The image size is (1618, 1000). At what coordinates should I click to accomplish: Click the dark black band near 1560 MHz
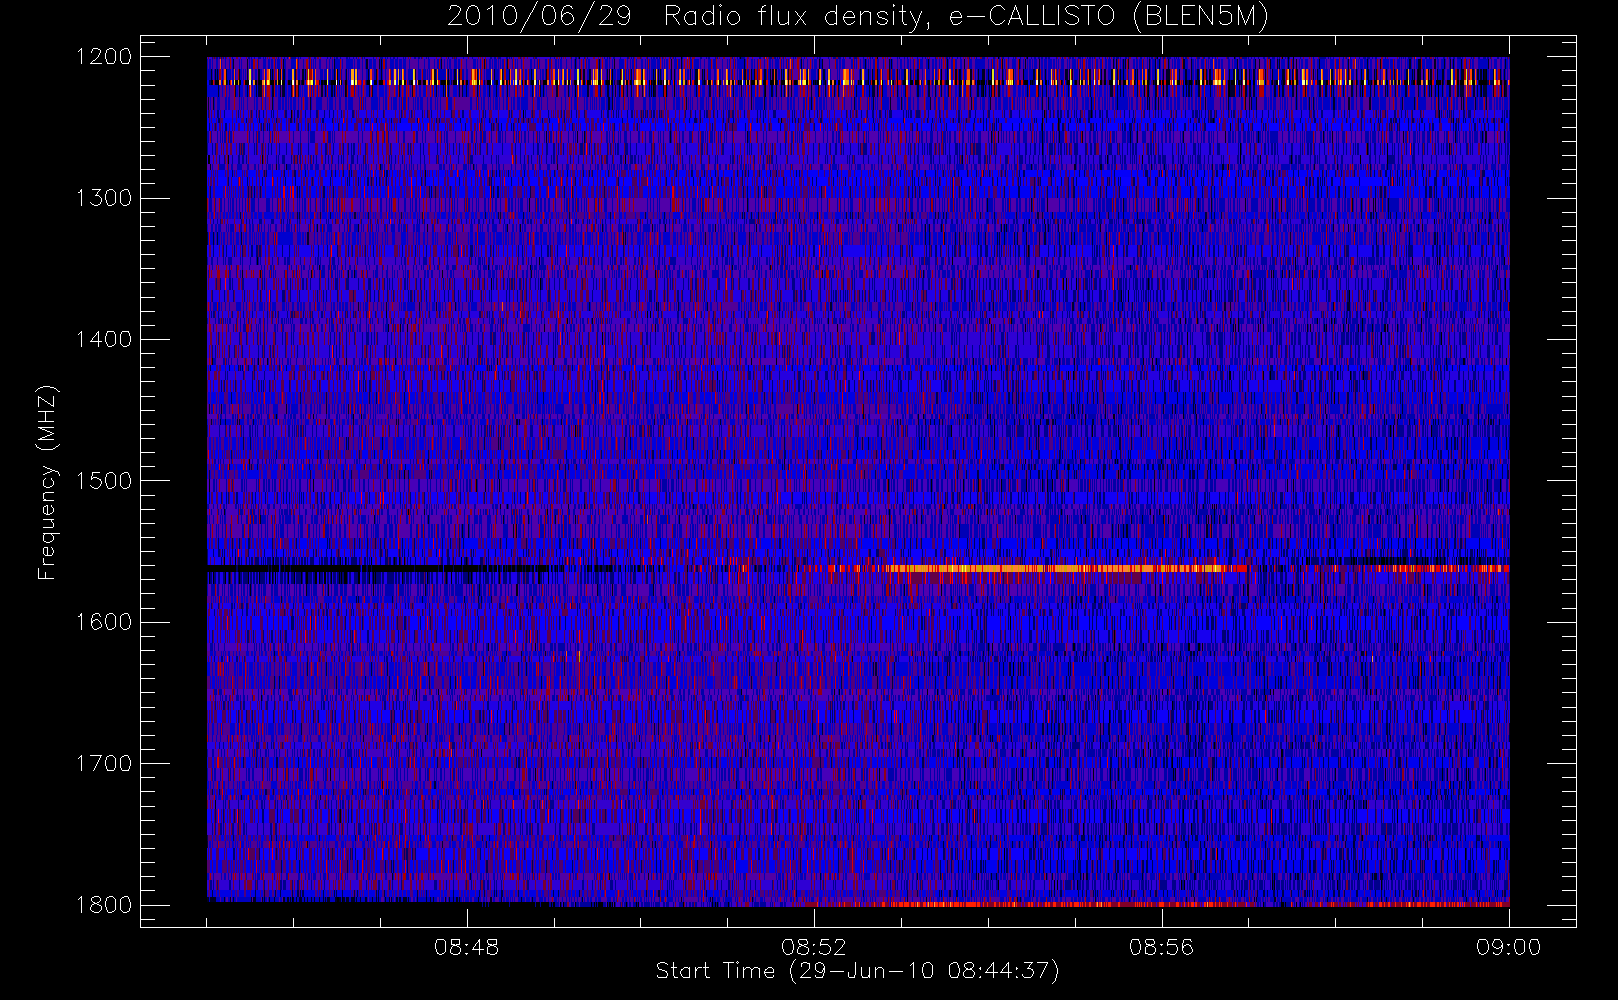(380, 567)
